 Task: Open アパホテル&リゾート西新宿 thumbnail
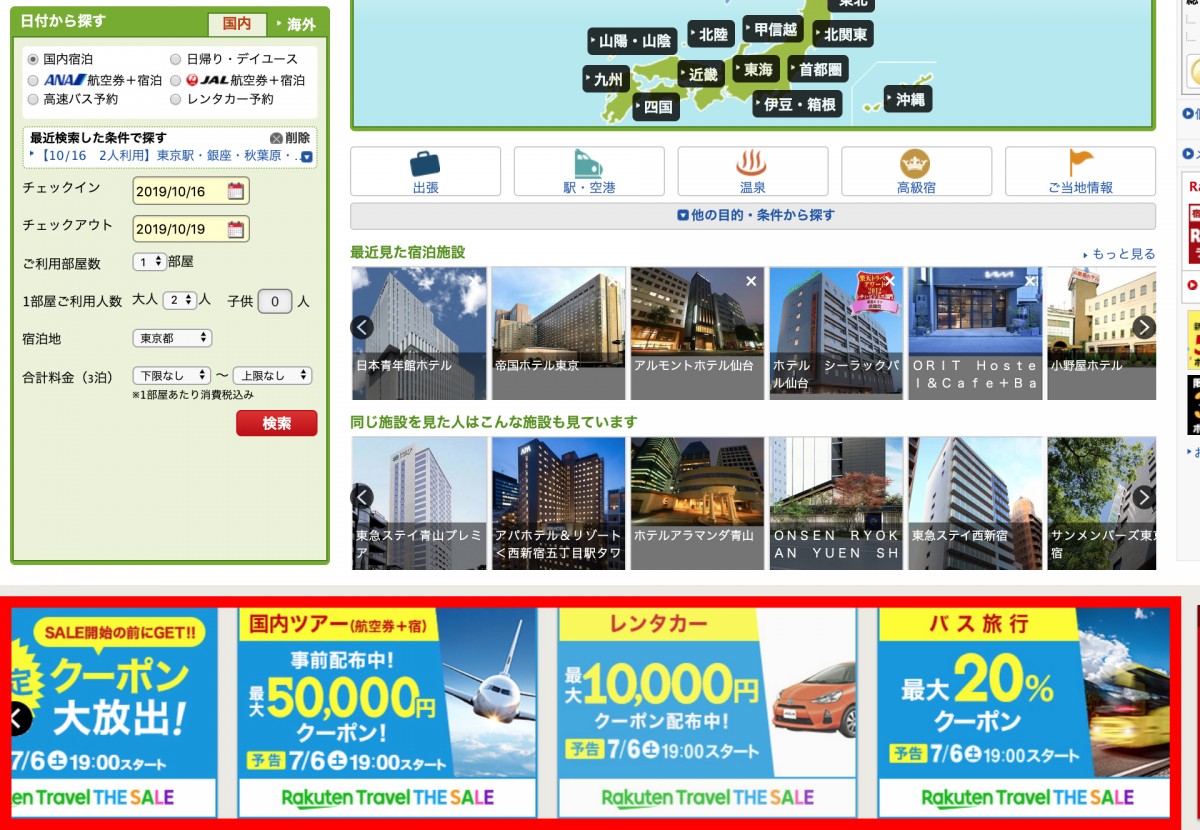coord(558,503)
